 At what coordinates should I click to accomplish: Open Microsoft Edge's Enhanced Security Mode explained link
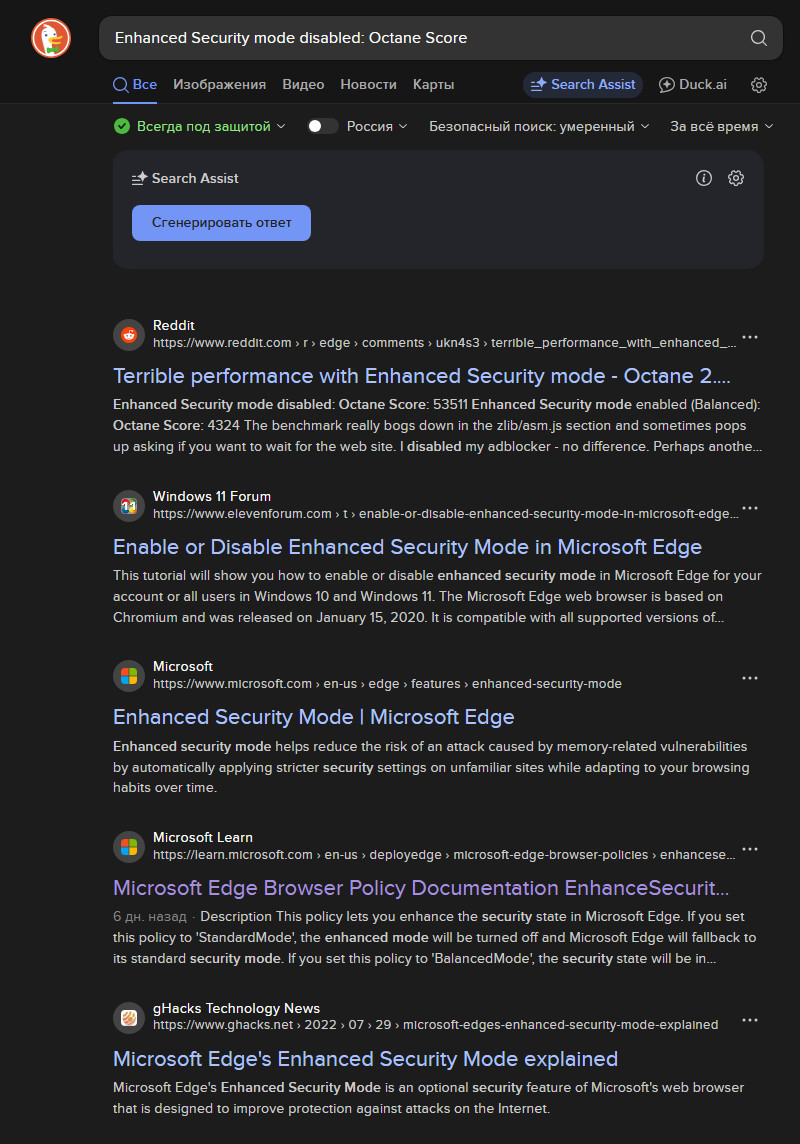coord(365,1059)
